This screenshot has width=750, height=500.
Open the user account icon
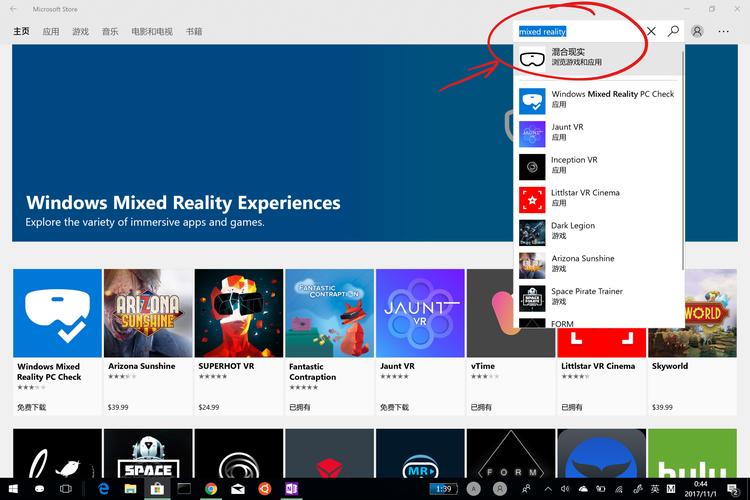(697, 32)
